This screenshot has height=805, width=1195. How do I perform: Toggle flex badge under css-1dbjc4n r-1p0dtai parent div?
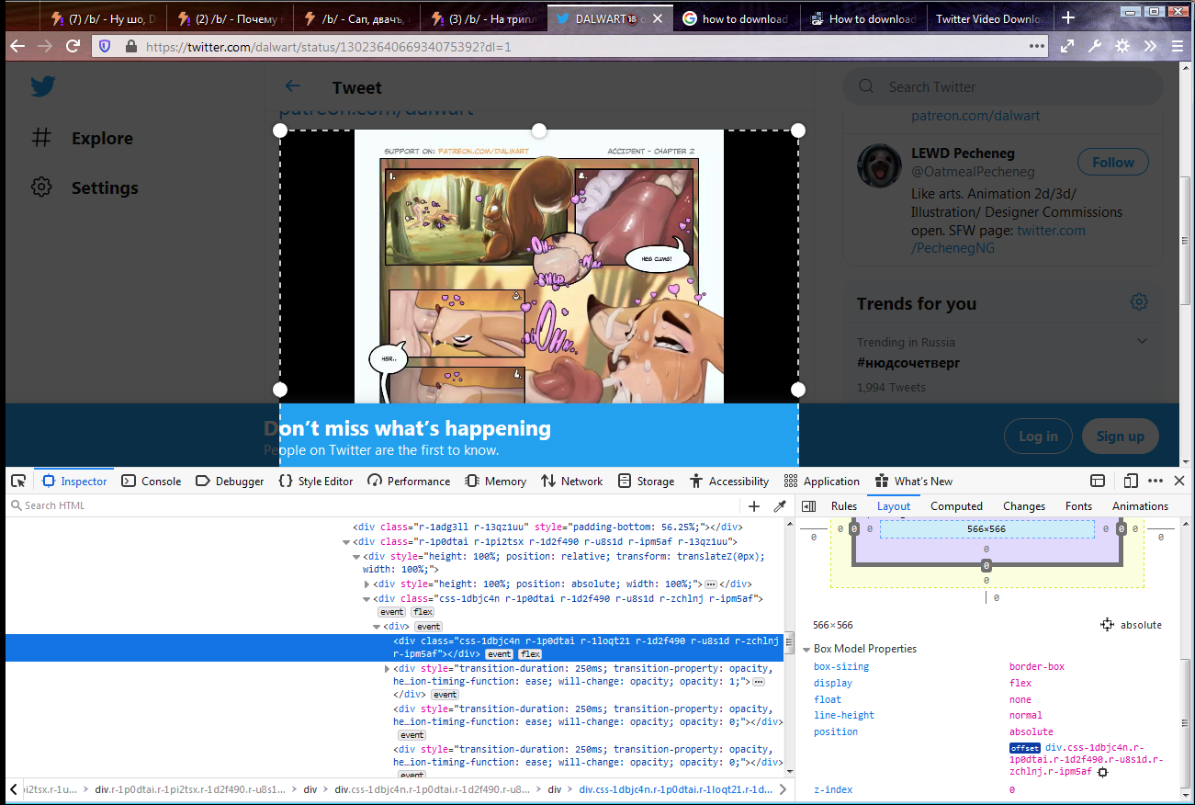(423, 612)
